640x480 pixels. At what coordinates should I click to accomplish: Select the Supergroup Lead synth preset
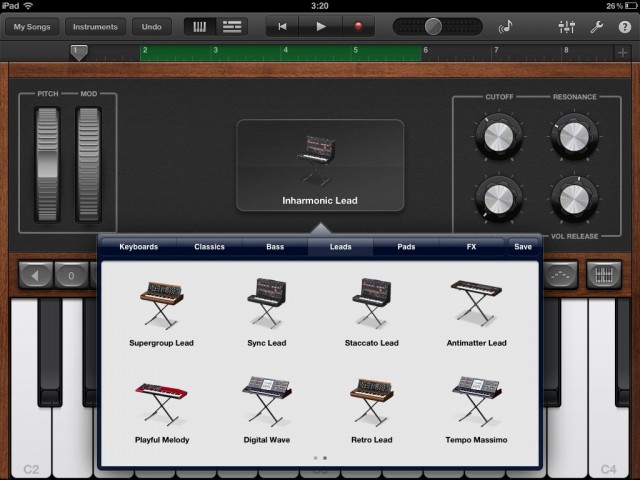tap(161, 303)
